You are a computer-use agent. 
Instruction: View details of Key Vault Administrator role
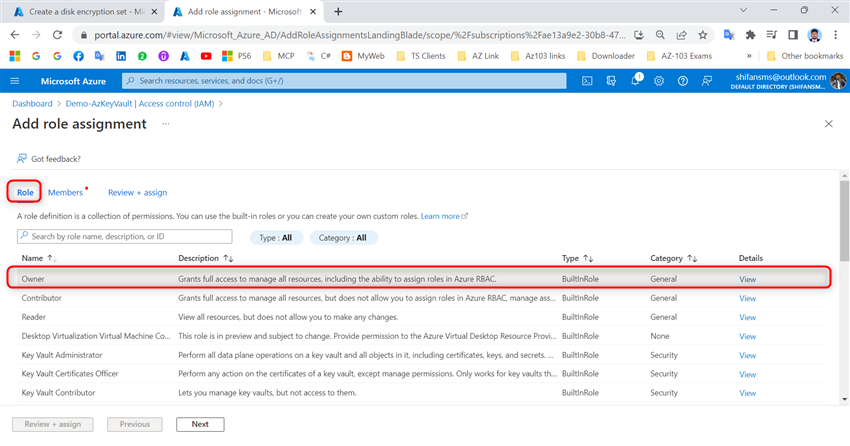tap(747, 355)
